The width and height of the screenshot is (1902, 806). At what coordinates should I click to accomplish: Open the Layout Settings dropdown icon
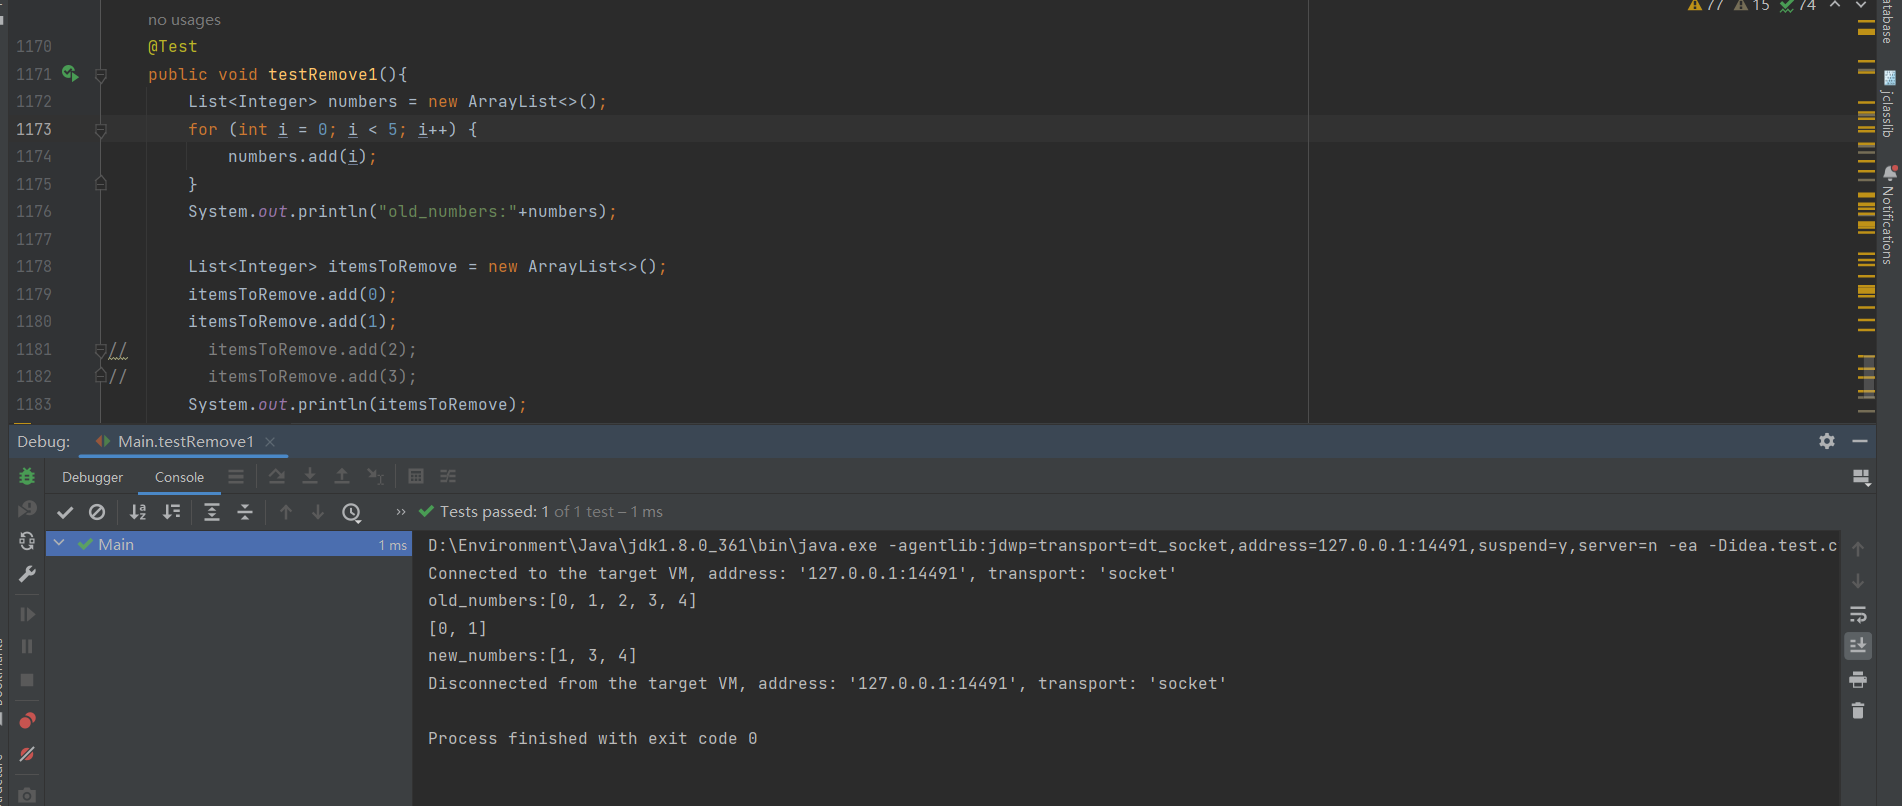click(1861, 477)
